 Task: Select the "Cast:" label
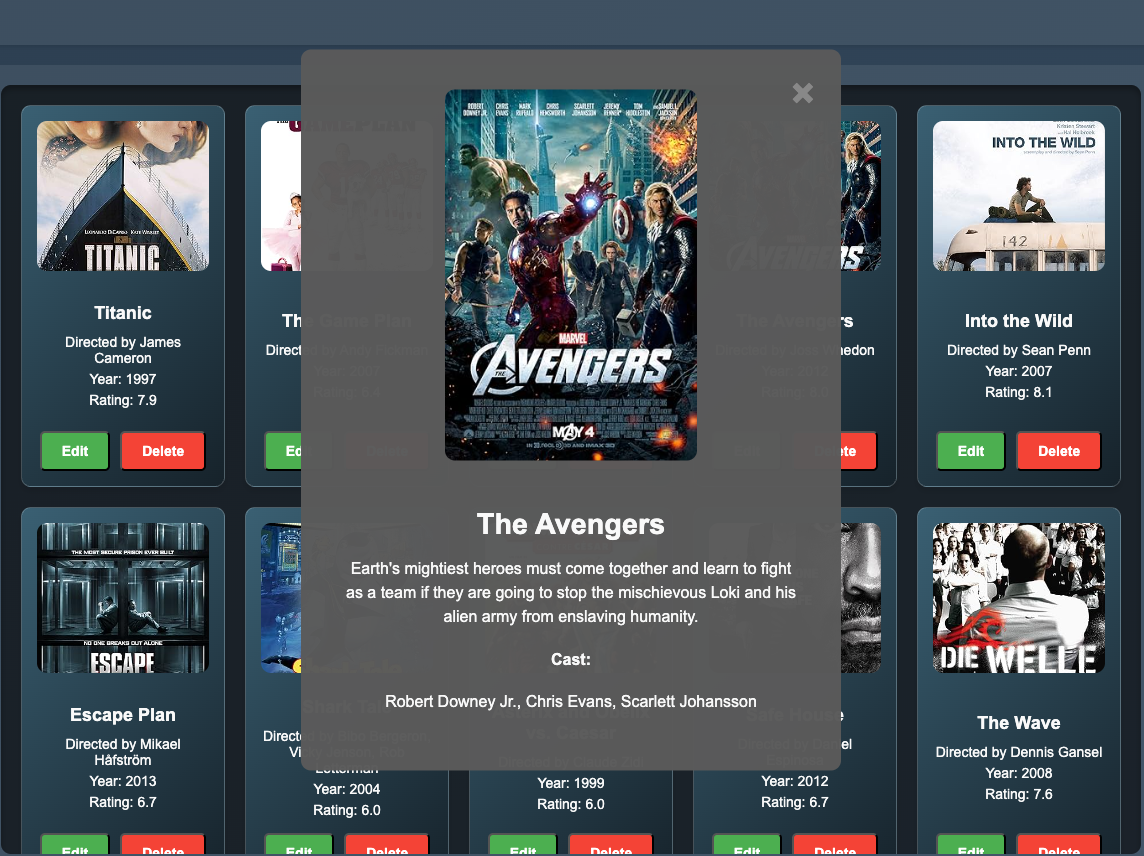pos(571,660)
